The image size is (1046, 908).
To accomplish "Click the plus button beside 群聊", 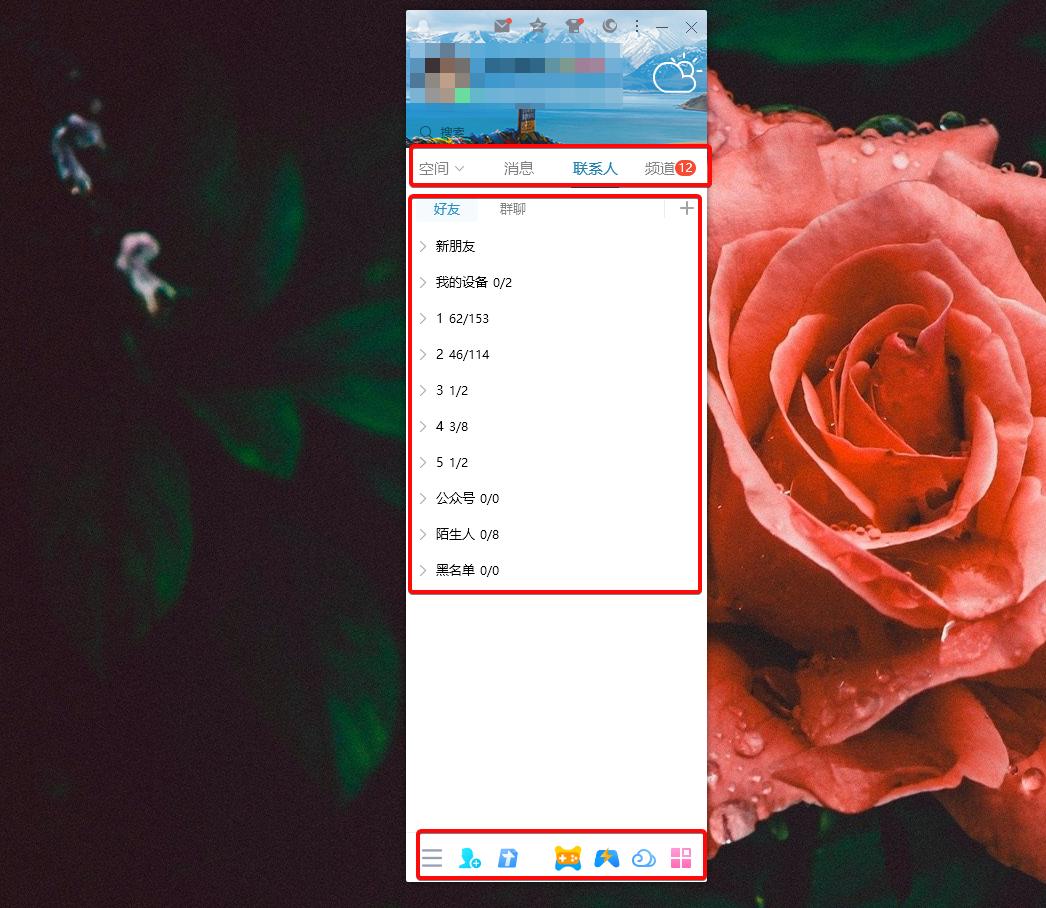I will pyautogui.click(x=686, y=209).
